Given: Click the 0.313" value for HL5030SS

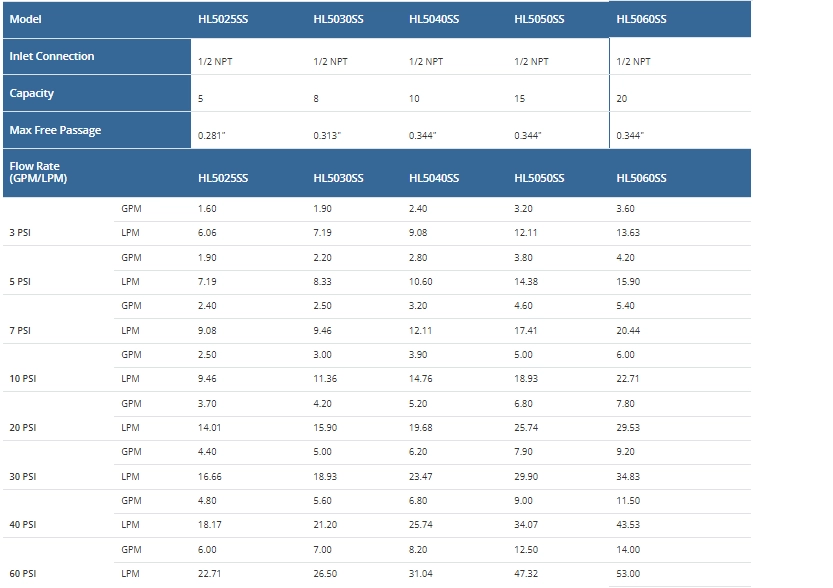Looking at the screenshot, I should [x=327, y=135].
